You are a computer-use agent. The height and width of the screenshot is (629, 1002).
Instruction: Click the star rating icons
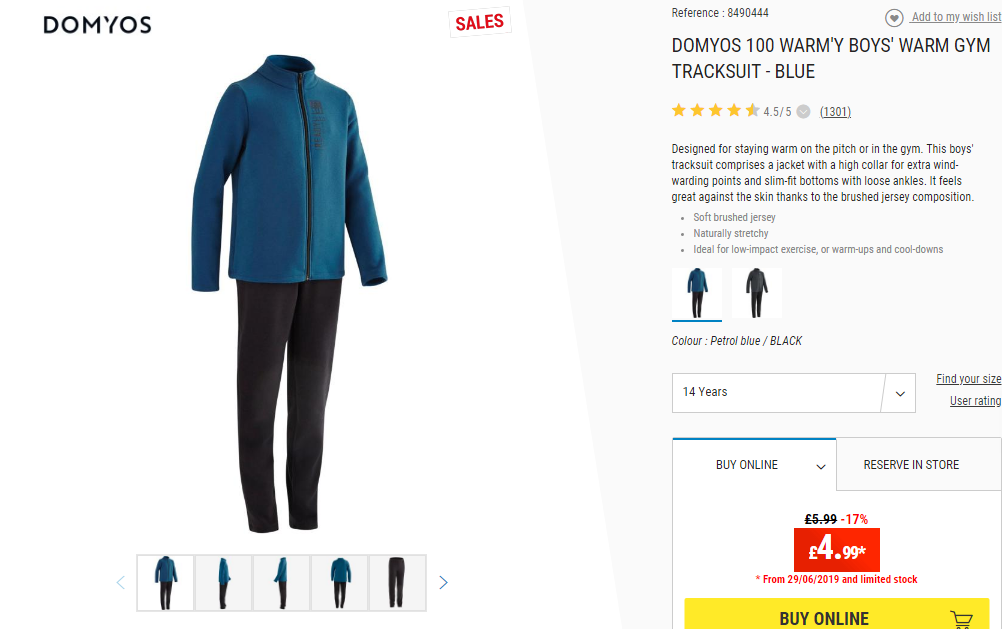tap(715, 111)
